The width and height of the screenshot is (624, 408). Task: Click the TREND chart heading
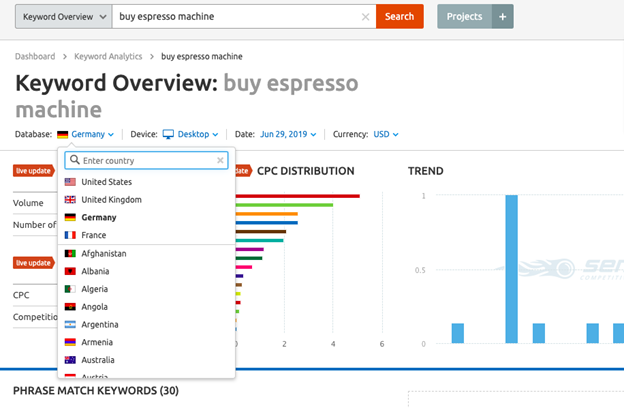(425, 171)
